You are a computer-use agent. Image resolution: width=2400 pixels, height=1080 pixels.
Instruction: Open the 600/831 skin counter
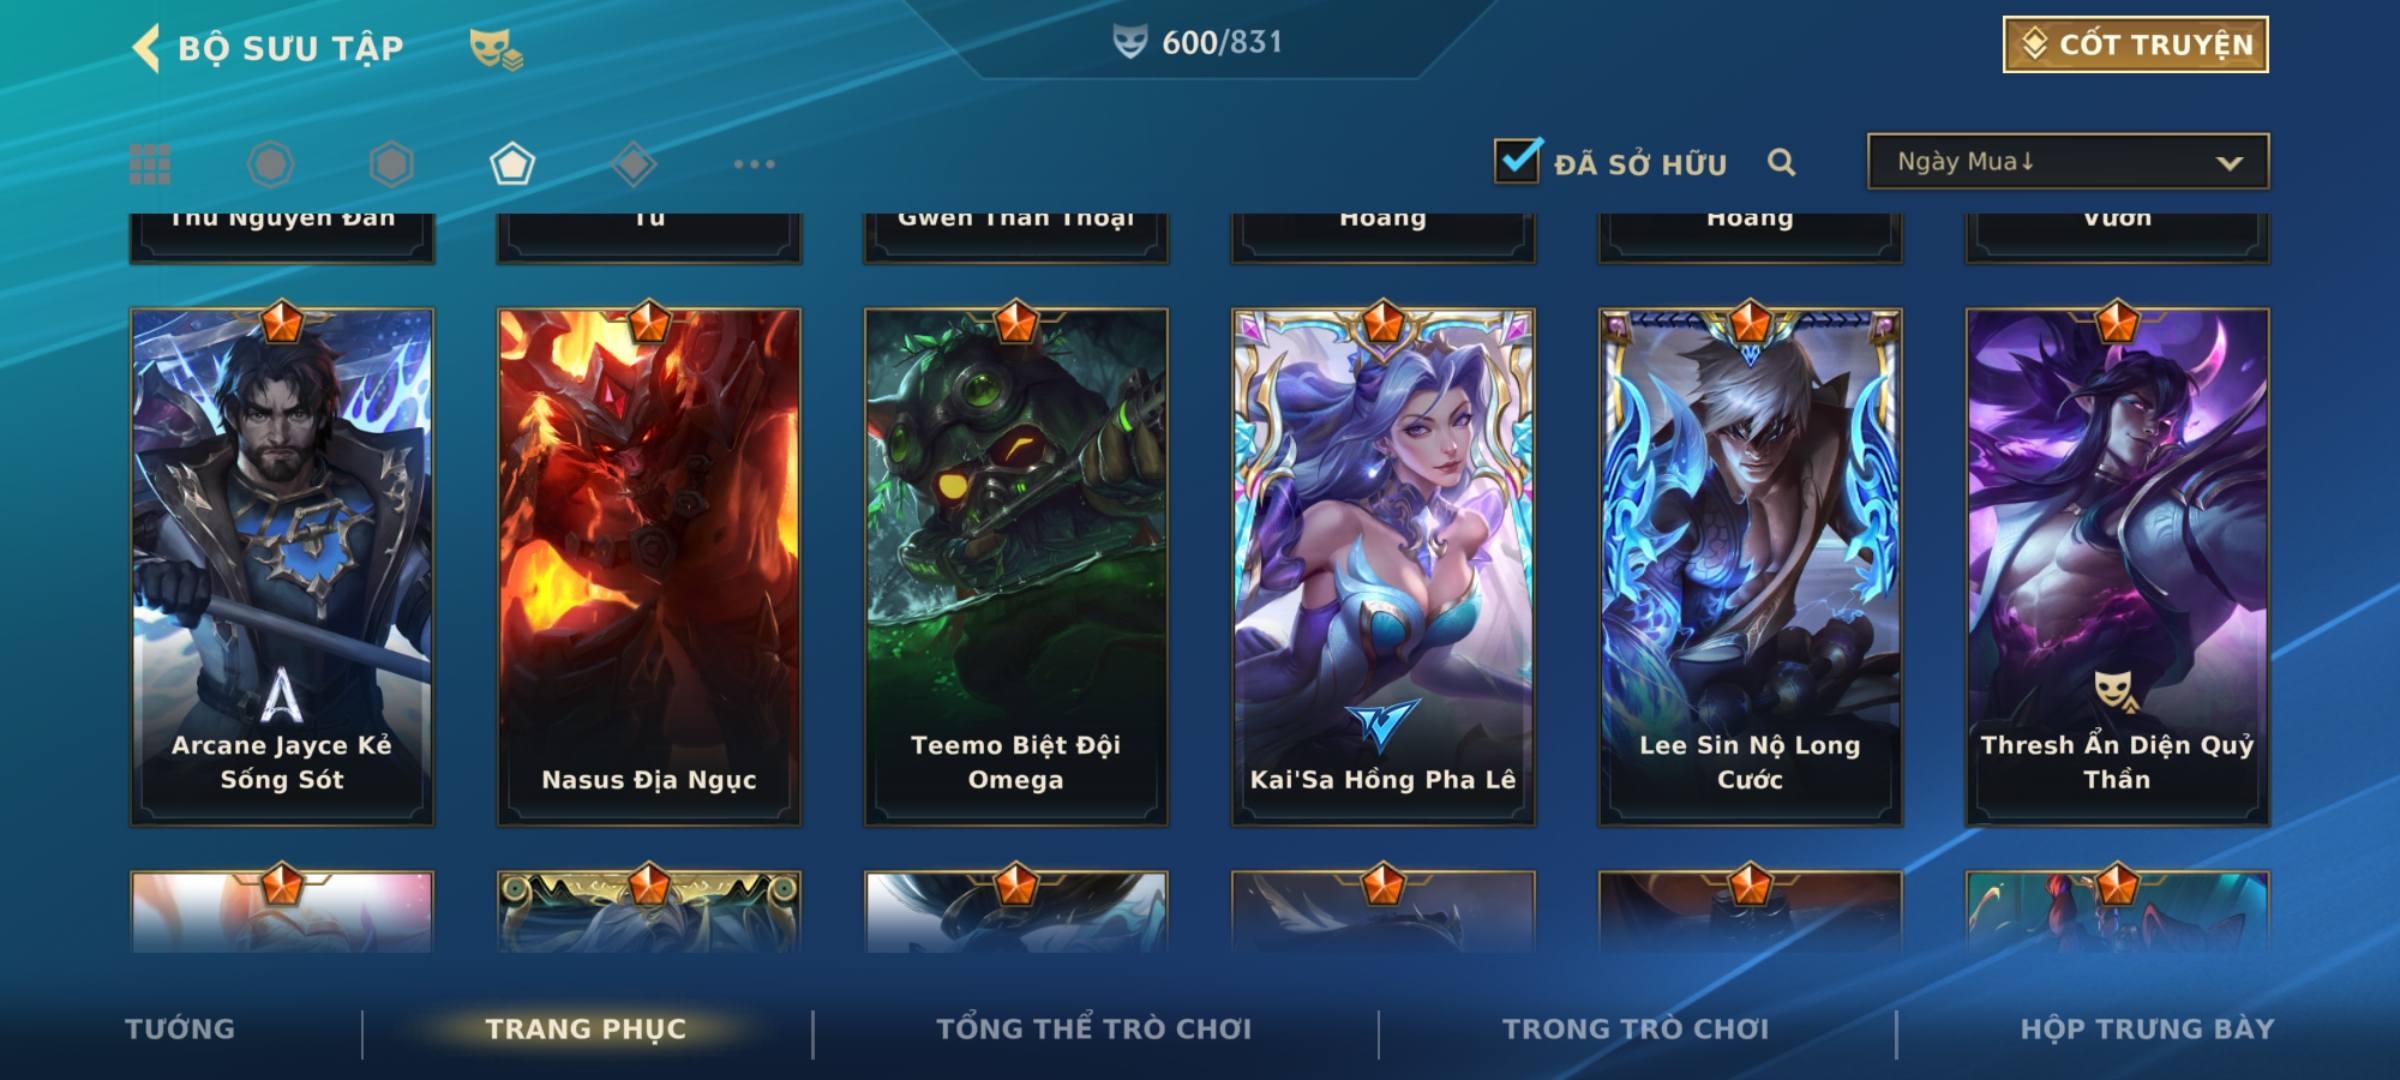point(1198,42)
